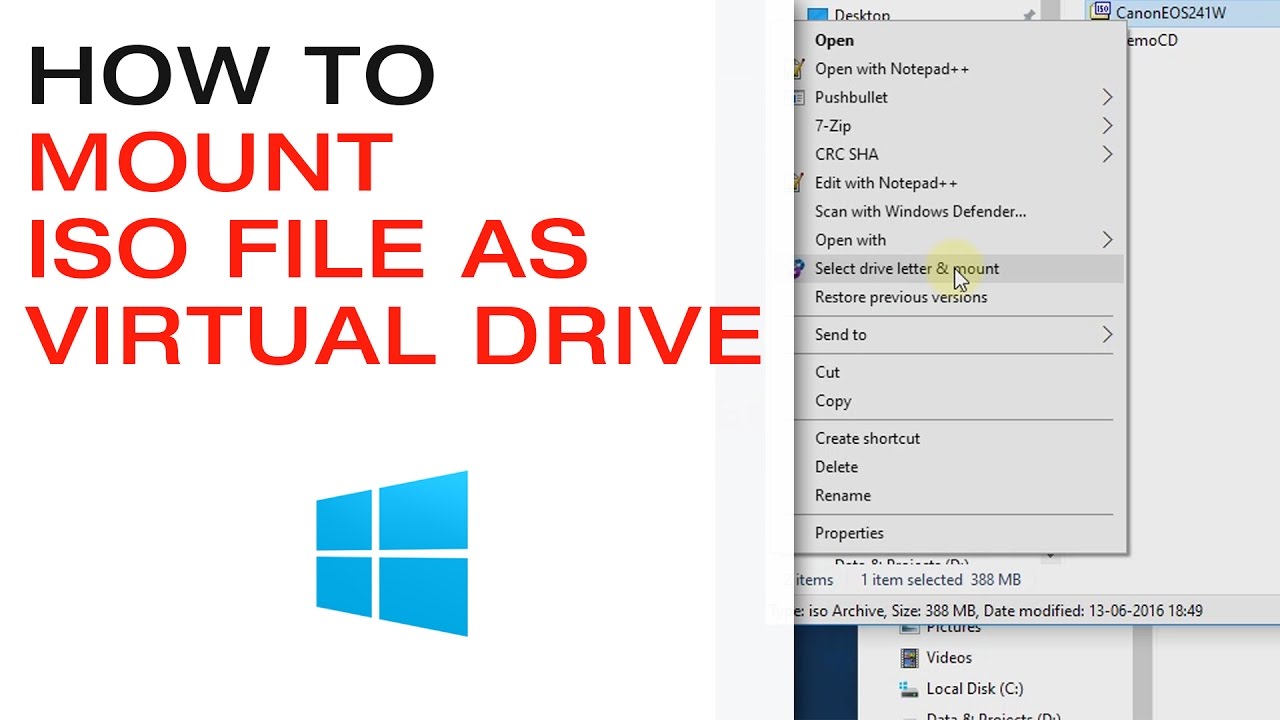Expand the Open with submenu arrow

(x=1107, y=240)
